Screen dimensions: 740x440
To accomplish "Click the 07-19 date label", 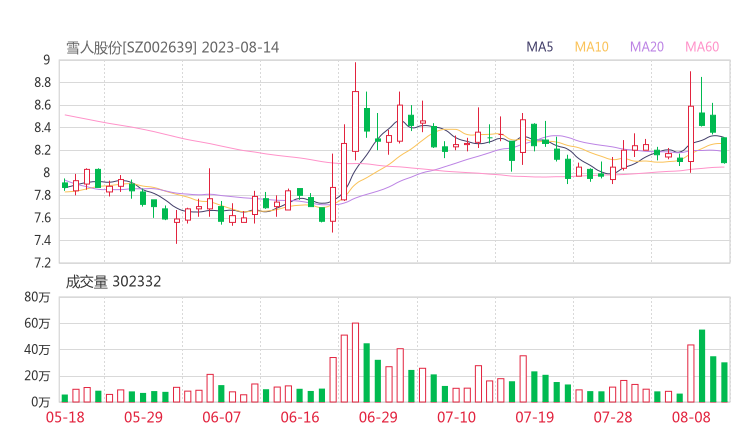I will 535,417.
